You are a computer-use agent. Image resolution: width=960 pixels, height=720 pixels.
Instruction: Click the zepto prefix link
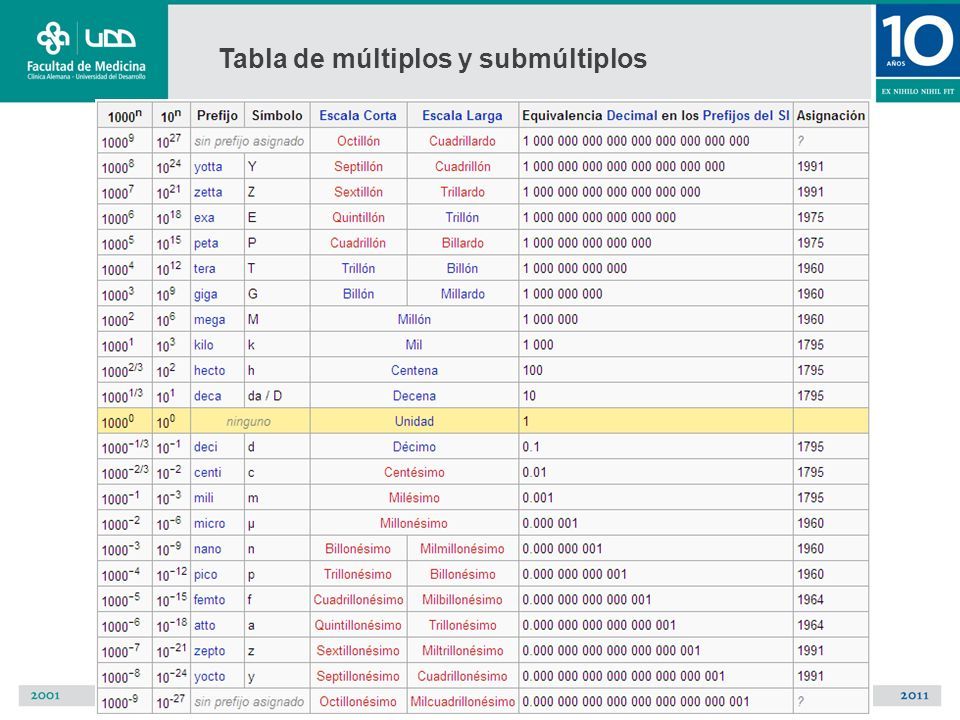(209, 651)
